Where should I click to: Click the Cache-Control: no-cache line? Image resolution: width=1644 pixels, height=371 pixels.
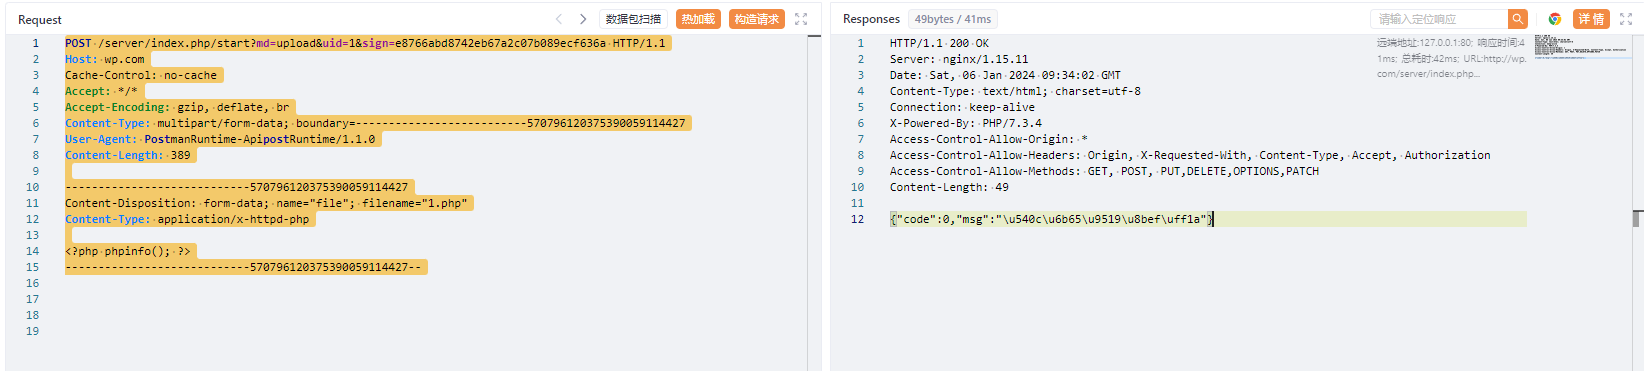pyautogui.click(x=141, y=75)
